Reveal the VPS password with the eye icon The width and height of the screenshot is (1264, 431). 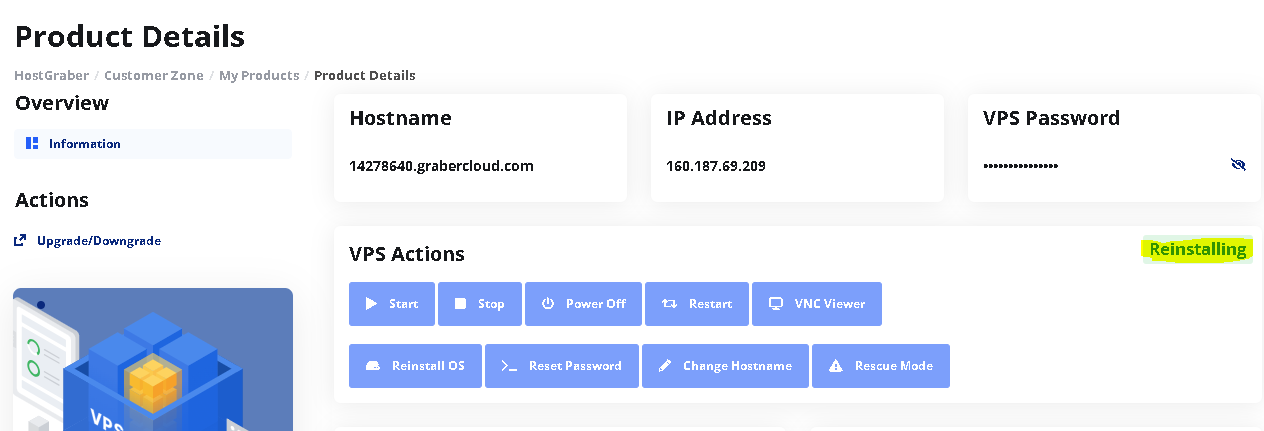point(1239,165)
